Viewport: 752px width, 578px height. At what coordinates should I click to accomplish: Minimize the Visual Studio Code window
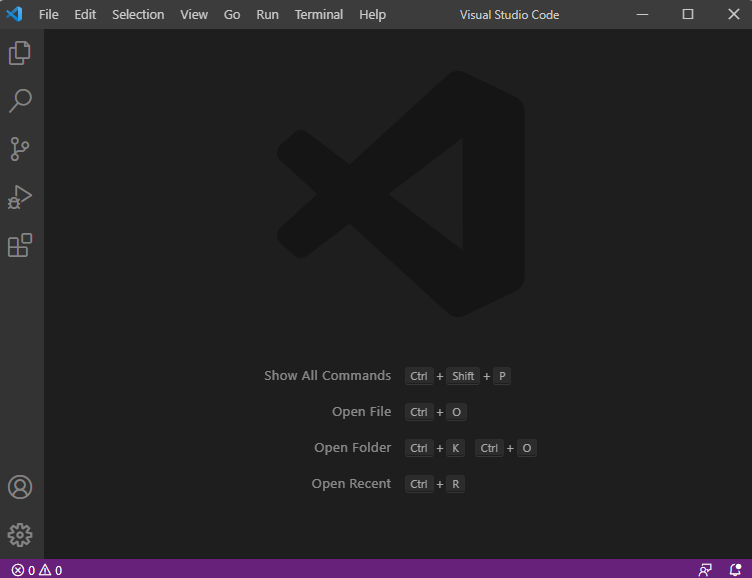[642, 14]
